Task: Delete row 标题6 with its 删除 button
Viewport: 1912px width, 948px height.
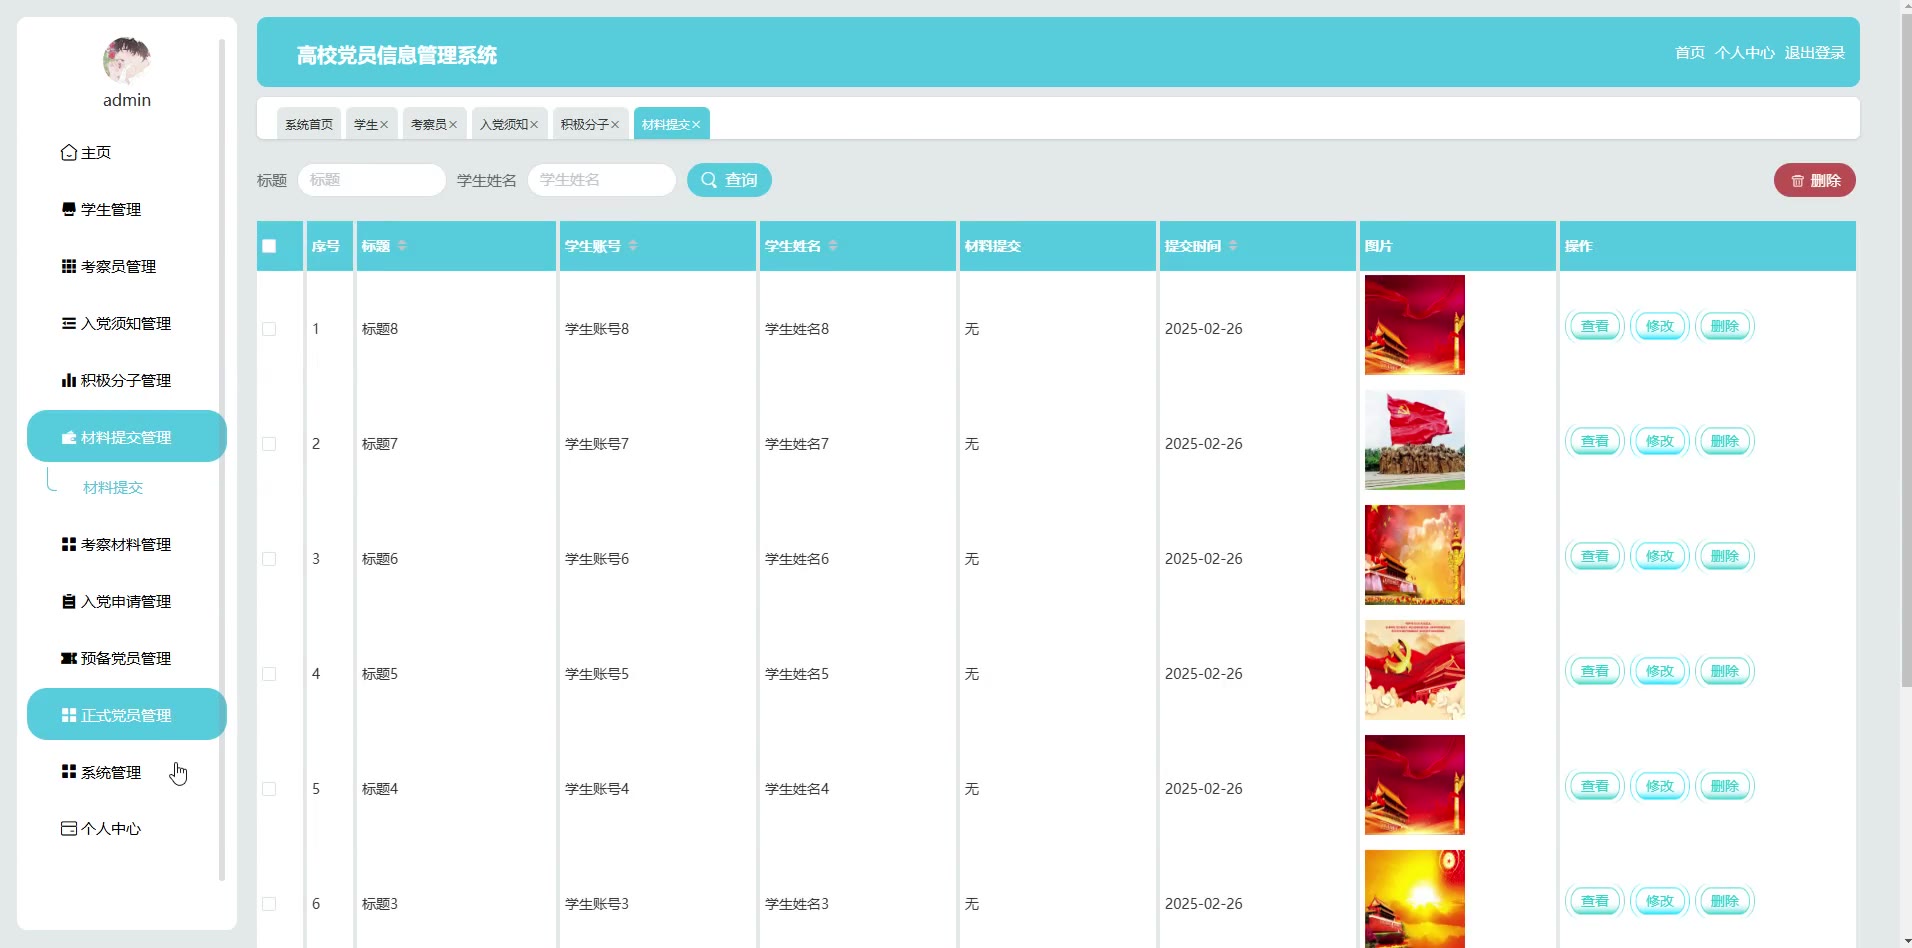Action: (1725, 556)
